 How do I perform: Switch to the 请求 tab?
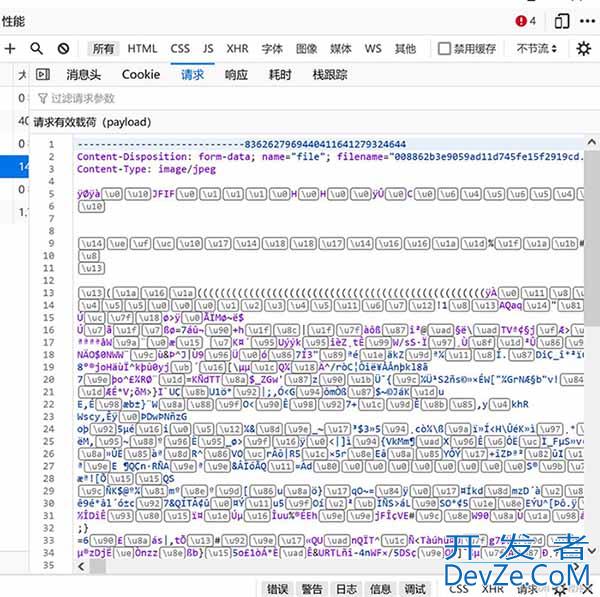click(192, 74)
